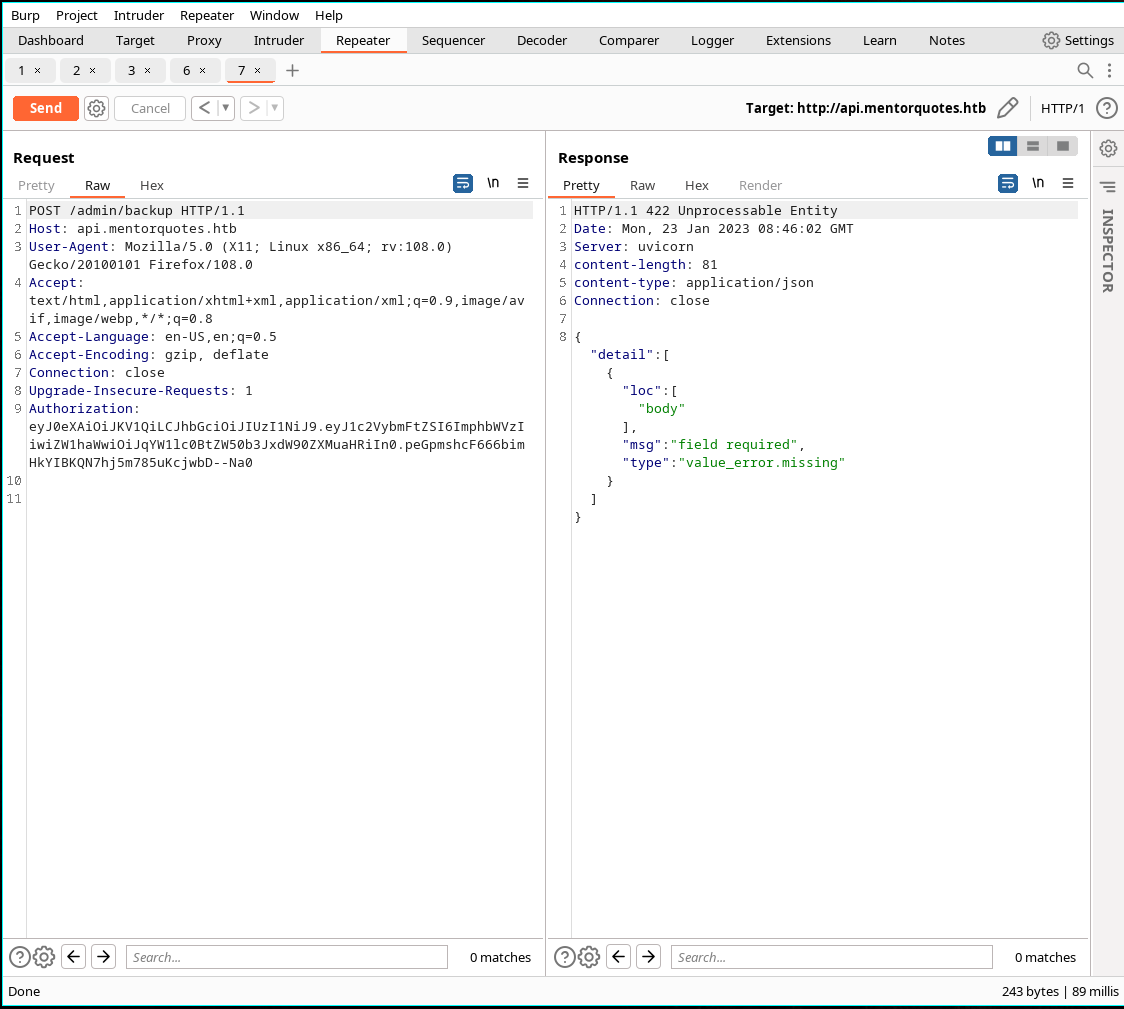Select response Hex view tab

[x=696, y=186]
